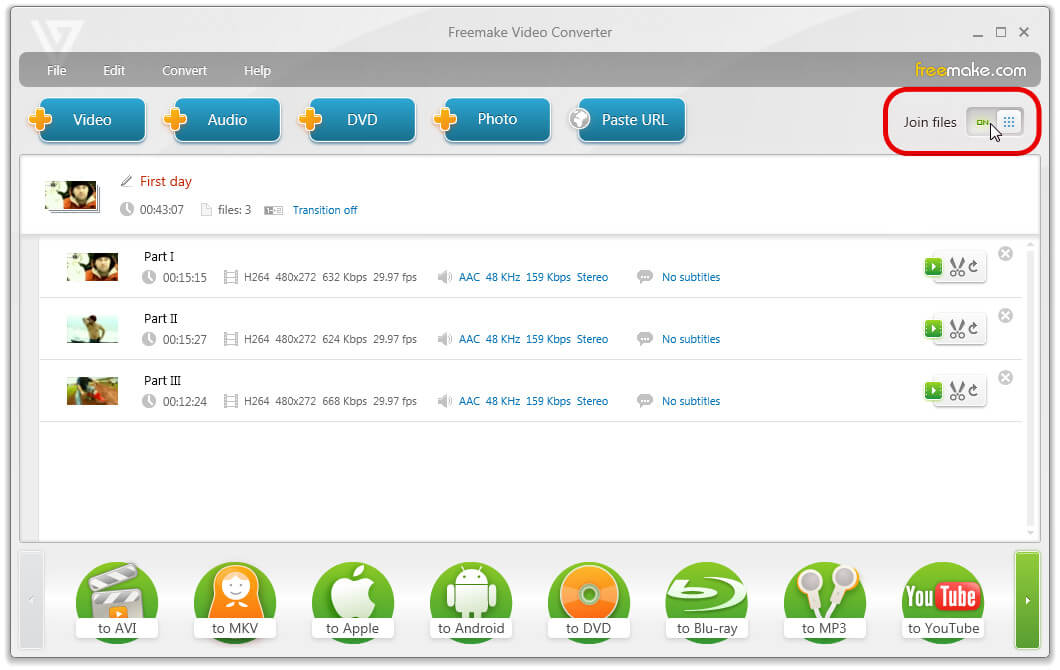The width and height of the screenshot is (1060, 670).
Task: Play the Part II video preview
Action: (933, 329)
